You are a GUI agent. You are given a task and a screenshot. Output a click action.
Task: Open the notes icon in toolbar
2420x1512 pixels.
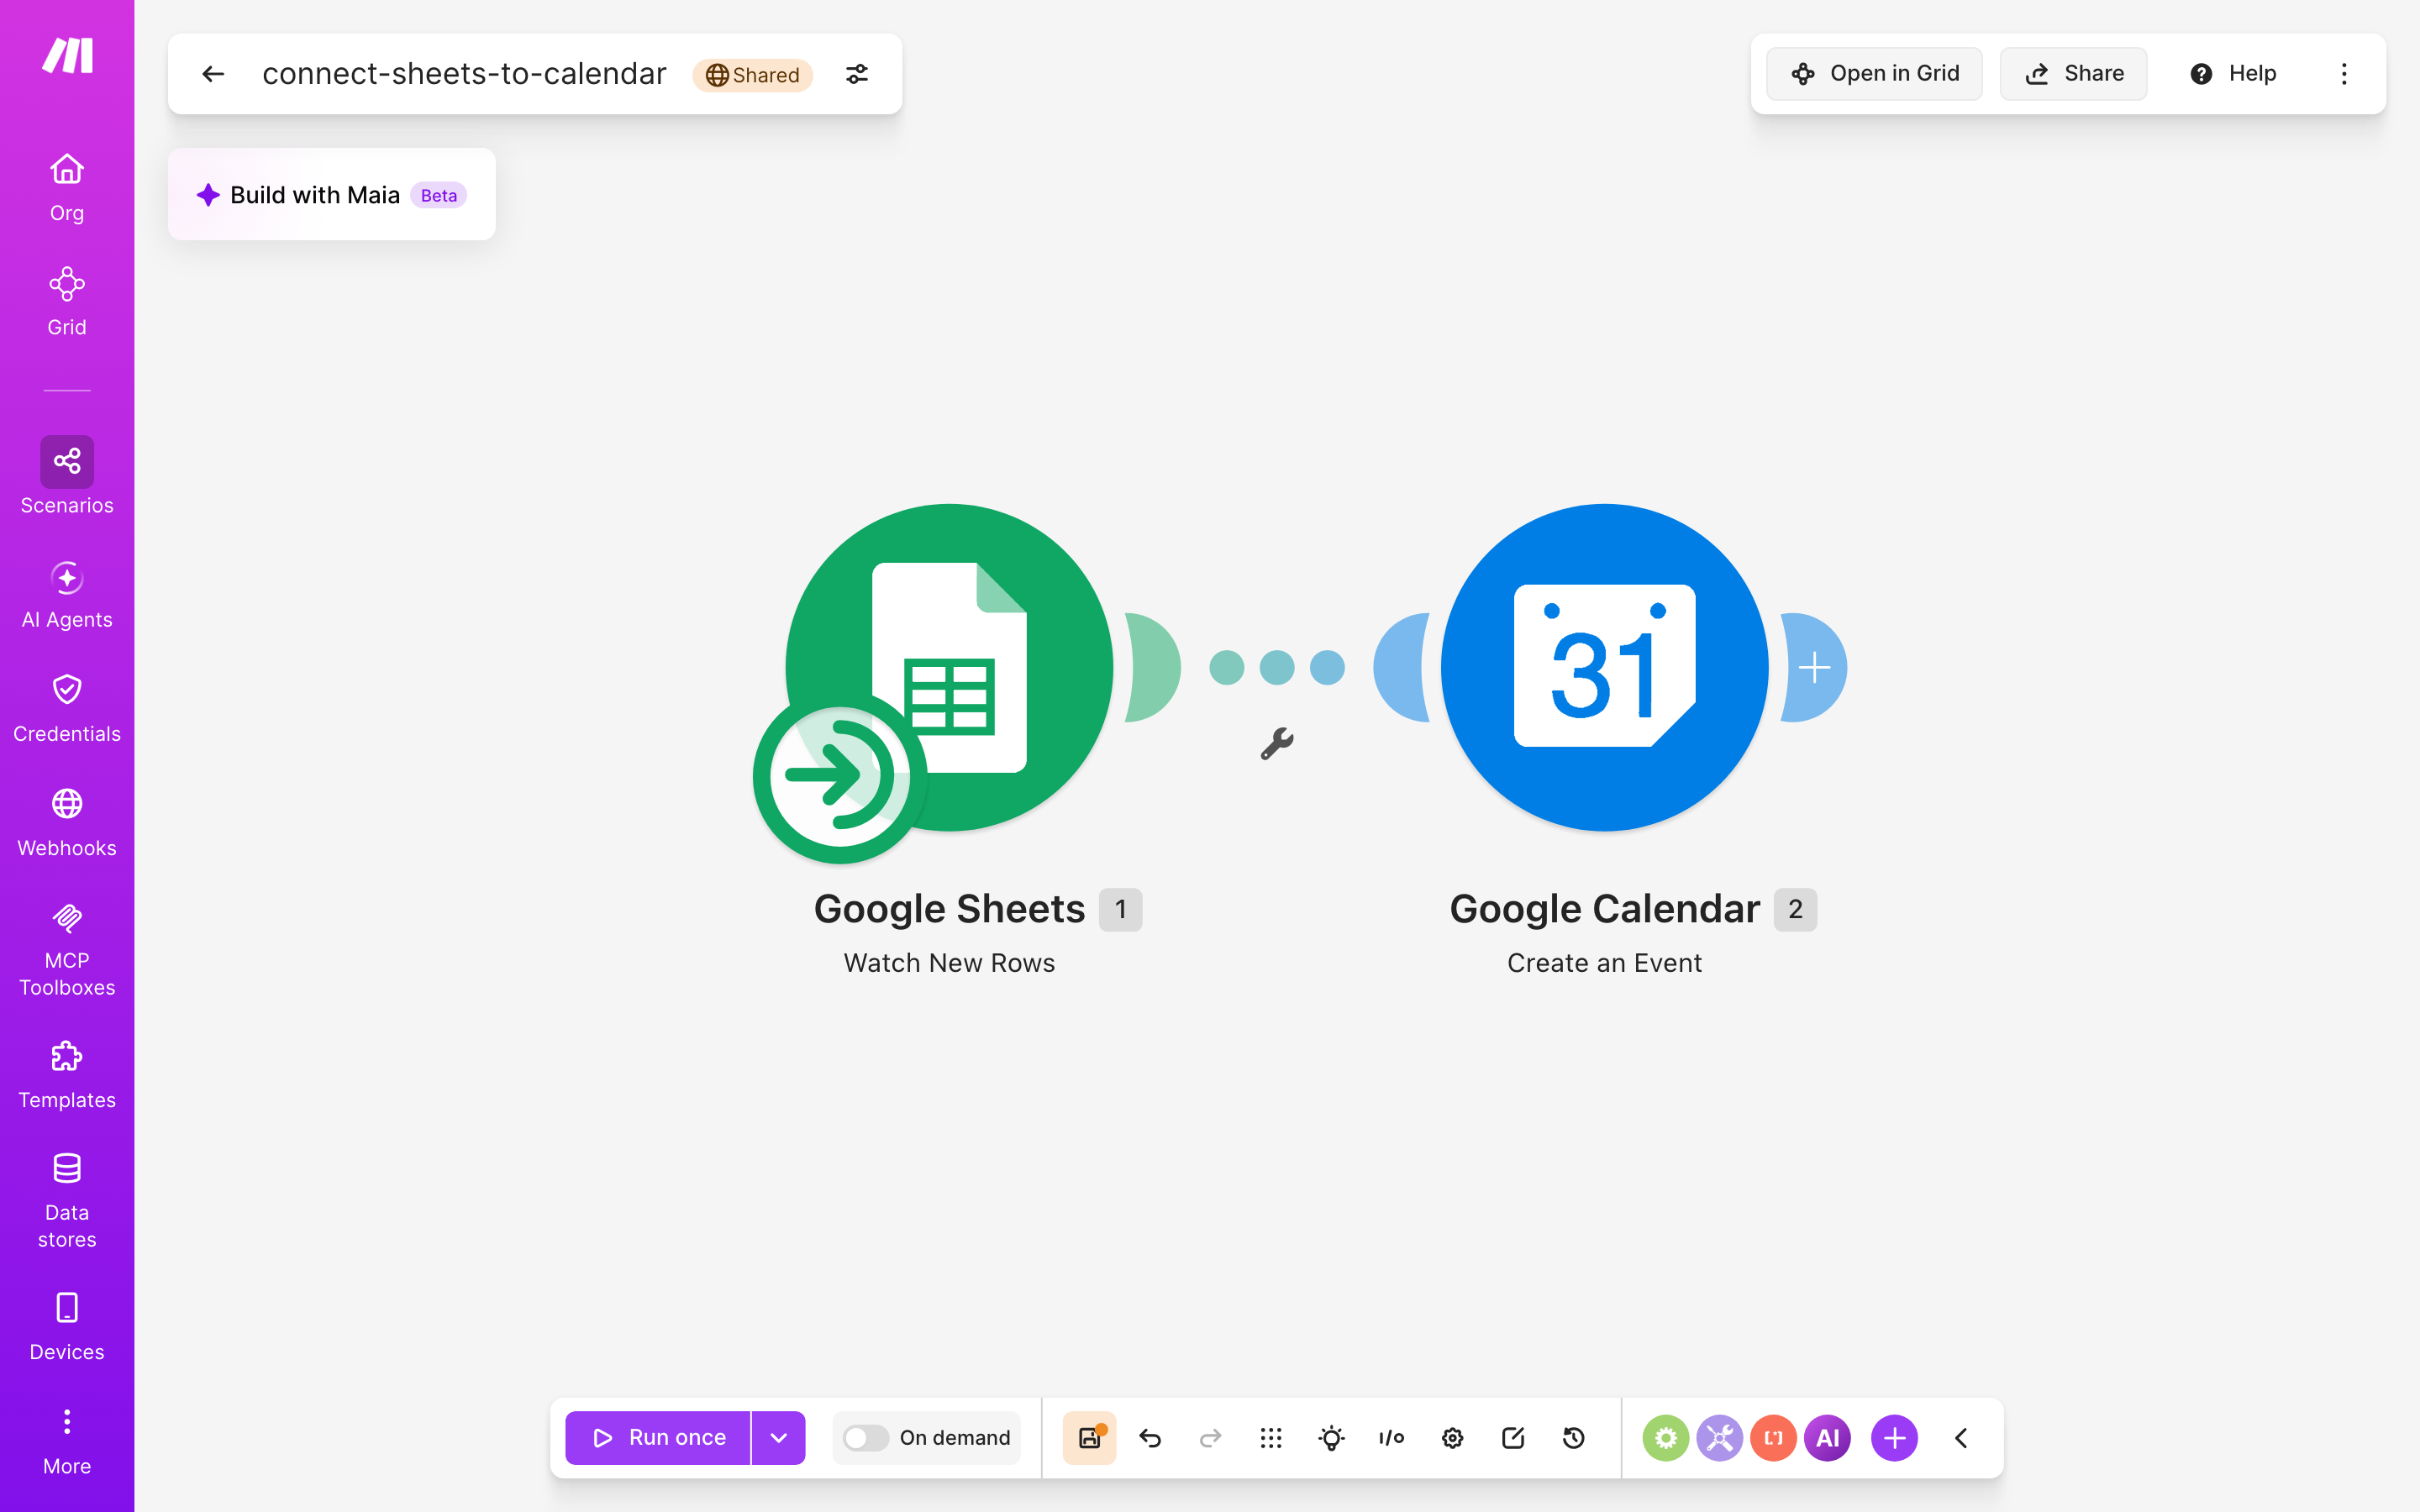(1513, 1438)
